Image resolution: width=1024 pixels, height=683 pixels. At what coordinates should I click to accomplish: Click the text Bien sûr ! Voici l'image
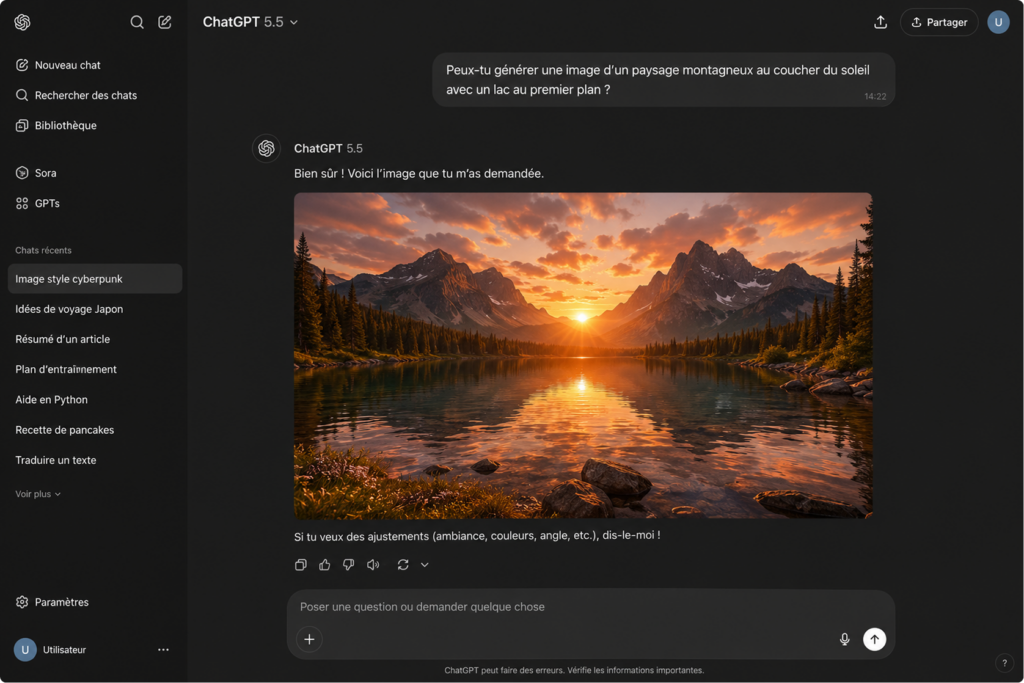click(x=419, y=173)
